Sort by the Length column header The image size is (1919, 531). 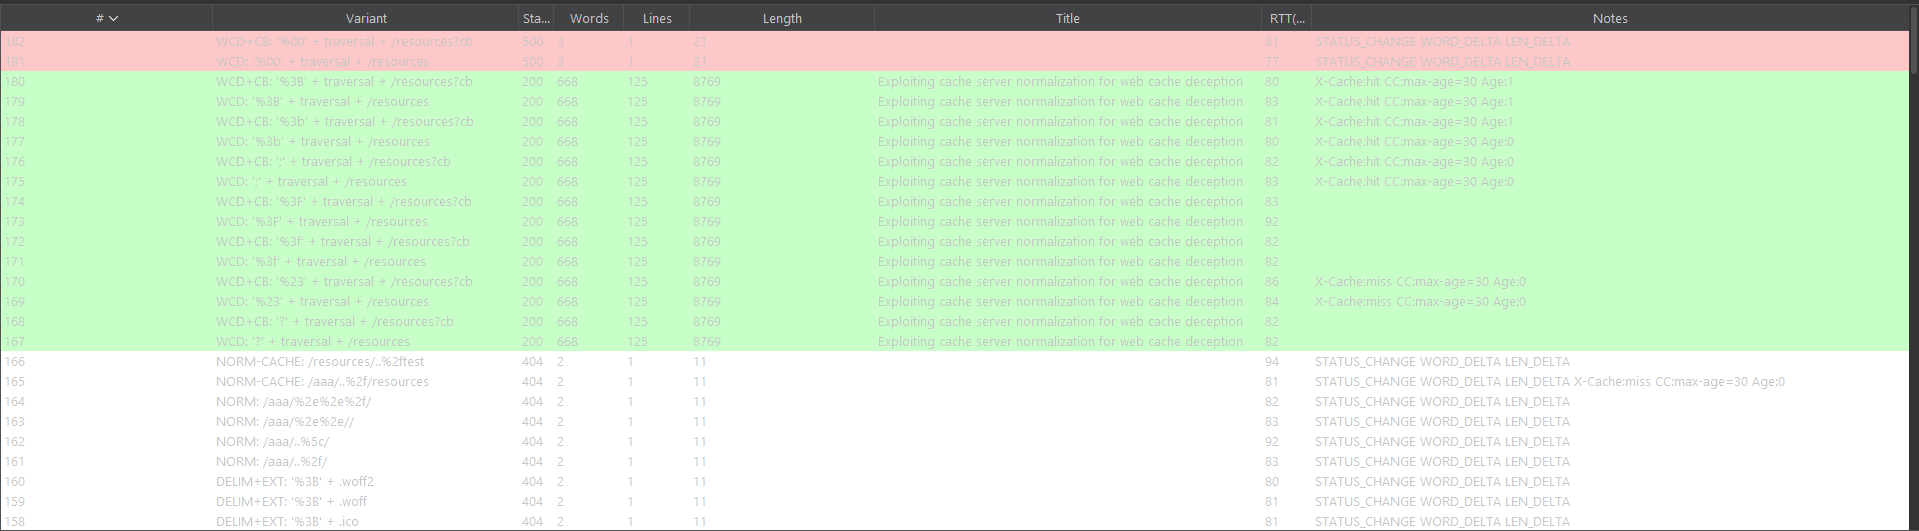pos(782,19)
